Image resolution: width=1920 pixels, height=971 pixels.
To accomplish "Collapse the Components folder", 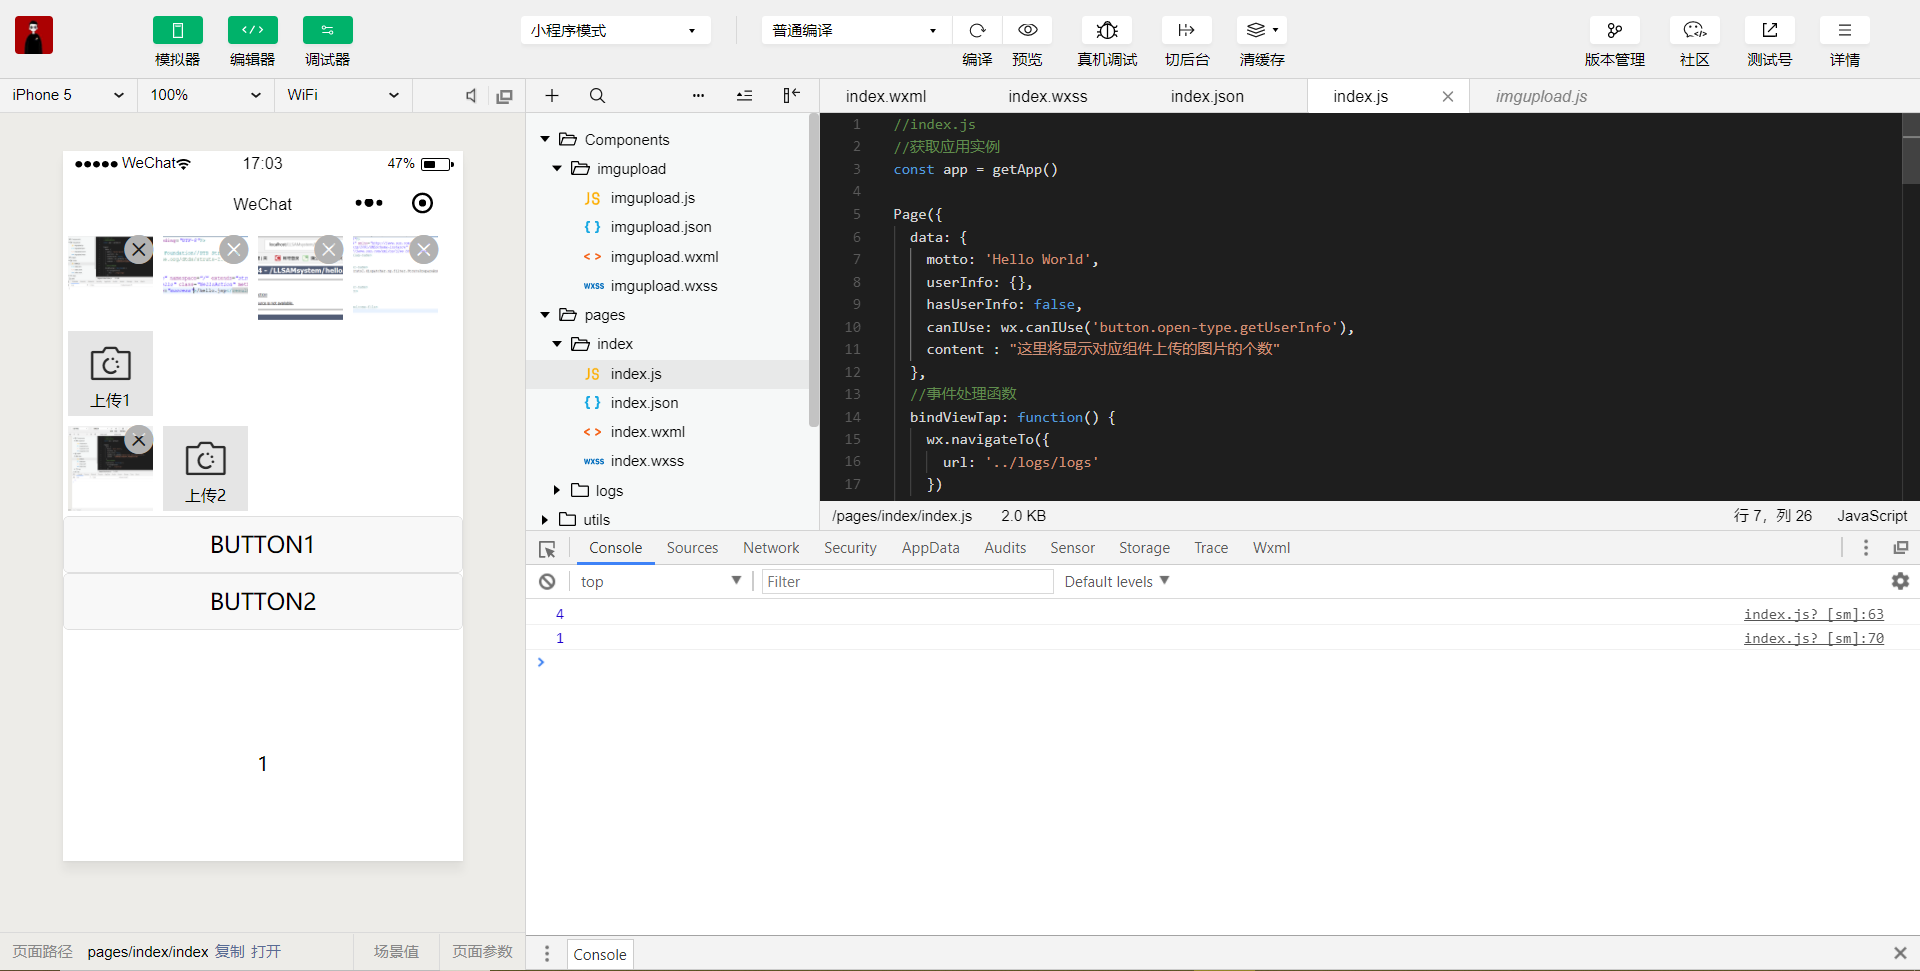I will pos(545,139).
